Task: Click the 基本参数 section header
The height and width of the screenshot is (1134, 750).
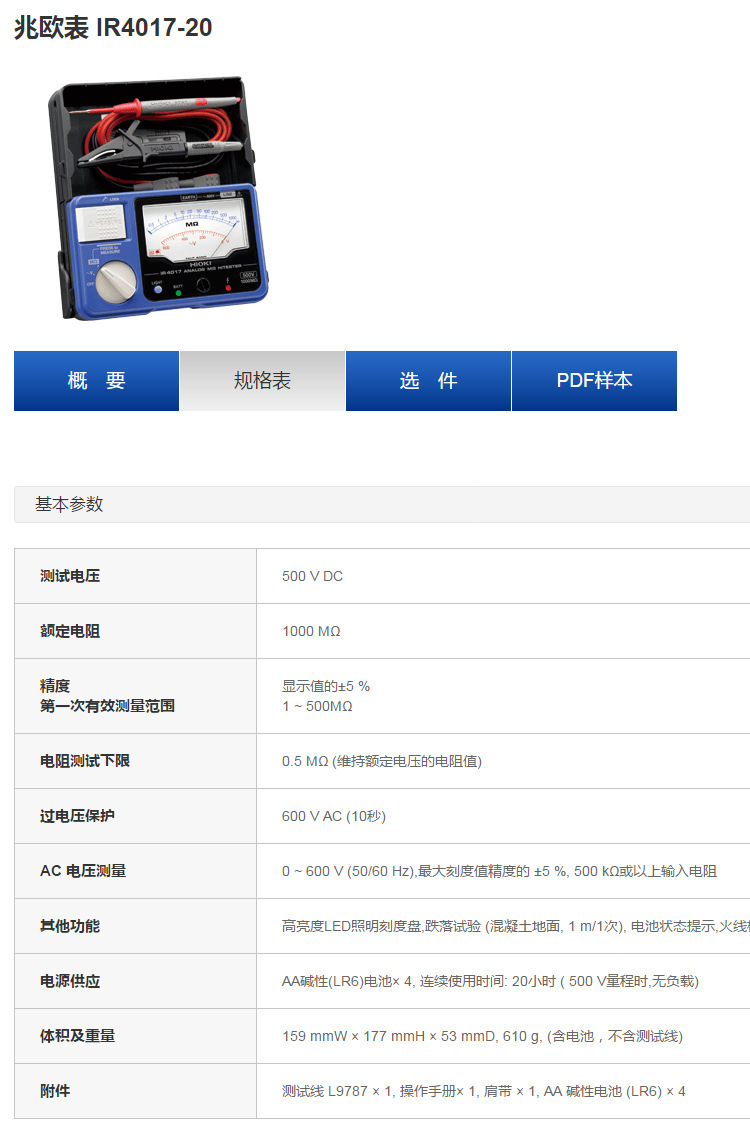Action: click(x=382, y=504)
